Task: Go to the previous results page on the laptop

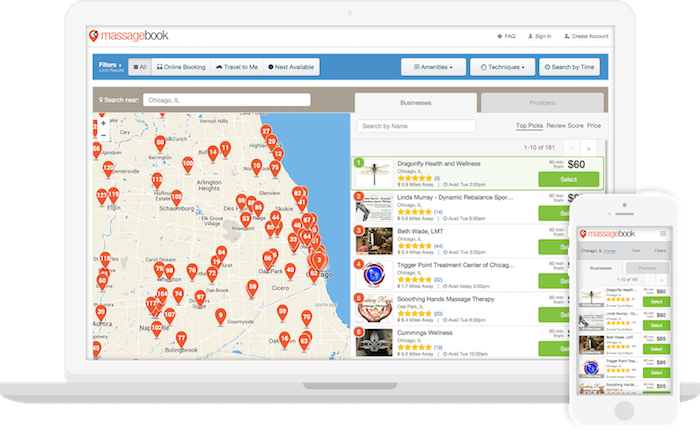Action: point(572,148)
